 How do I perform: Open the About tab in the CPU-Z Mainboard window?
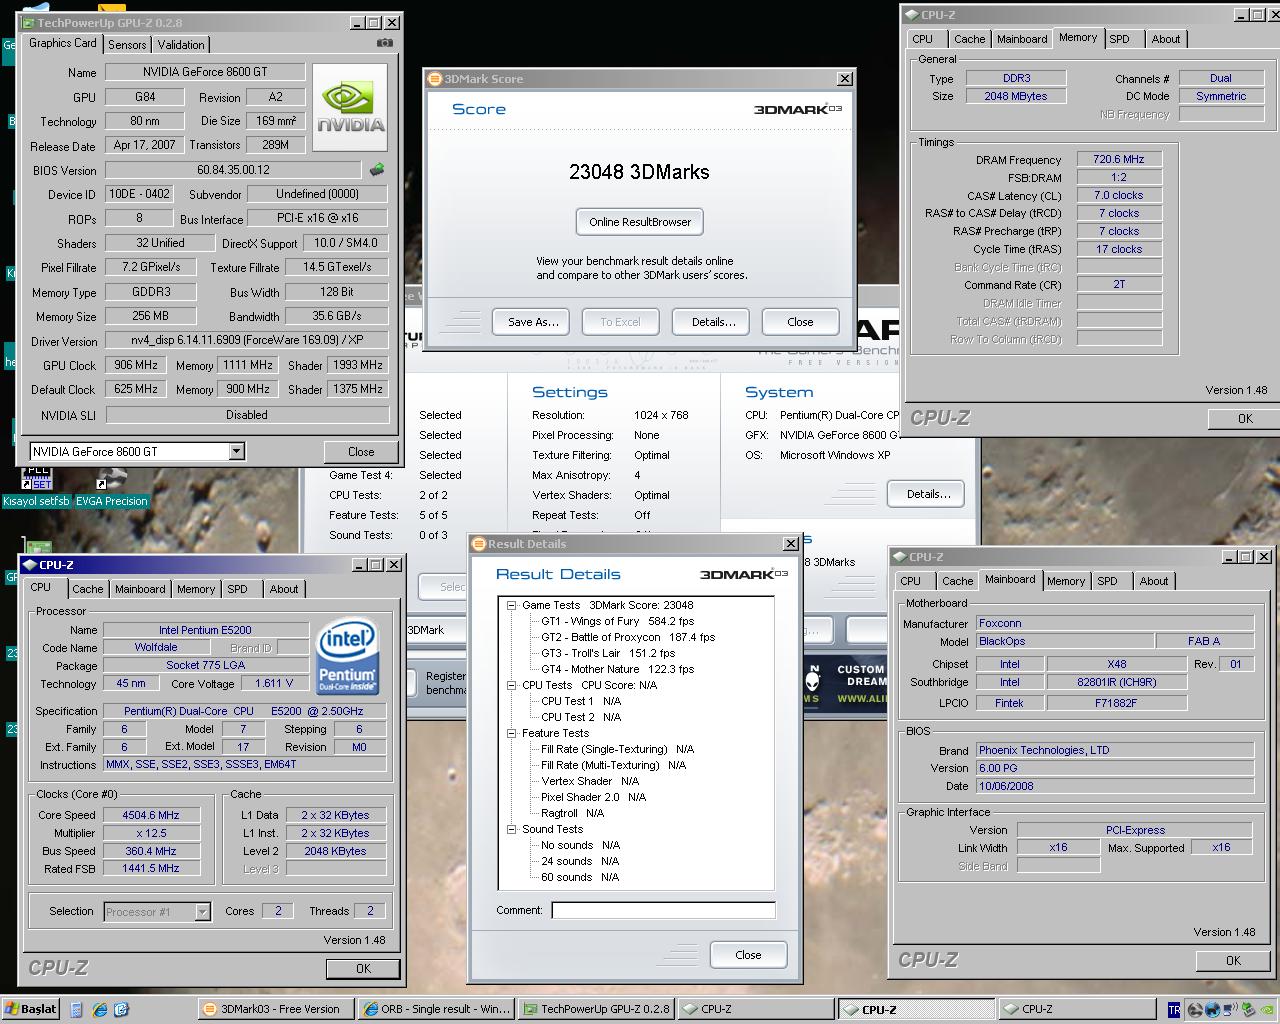click(1154, 581)
